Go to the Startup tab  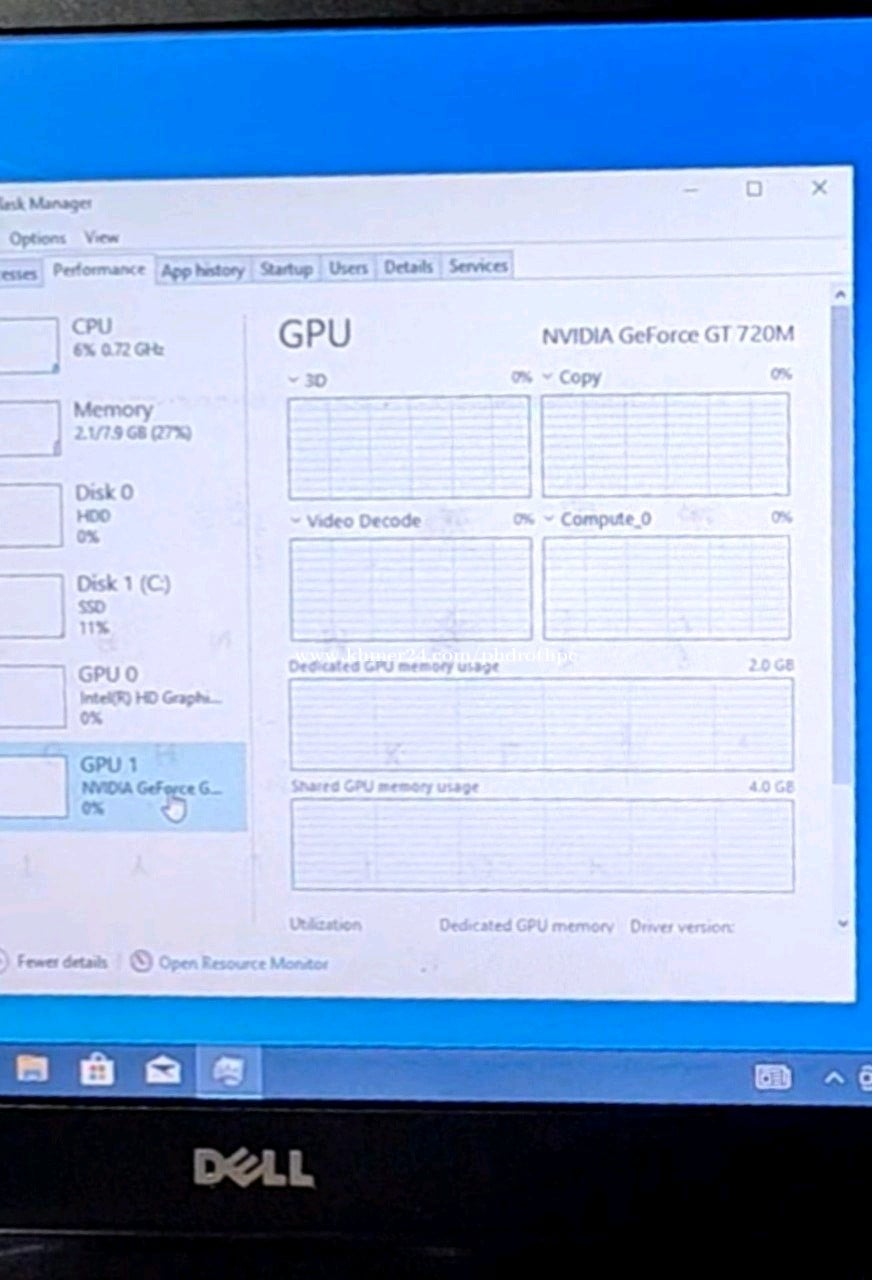[286, 269]
